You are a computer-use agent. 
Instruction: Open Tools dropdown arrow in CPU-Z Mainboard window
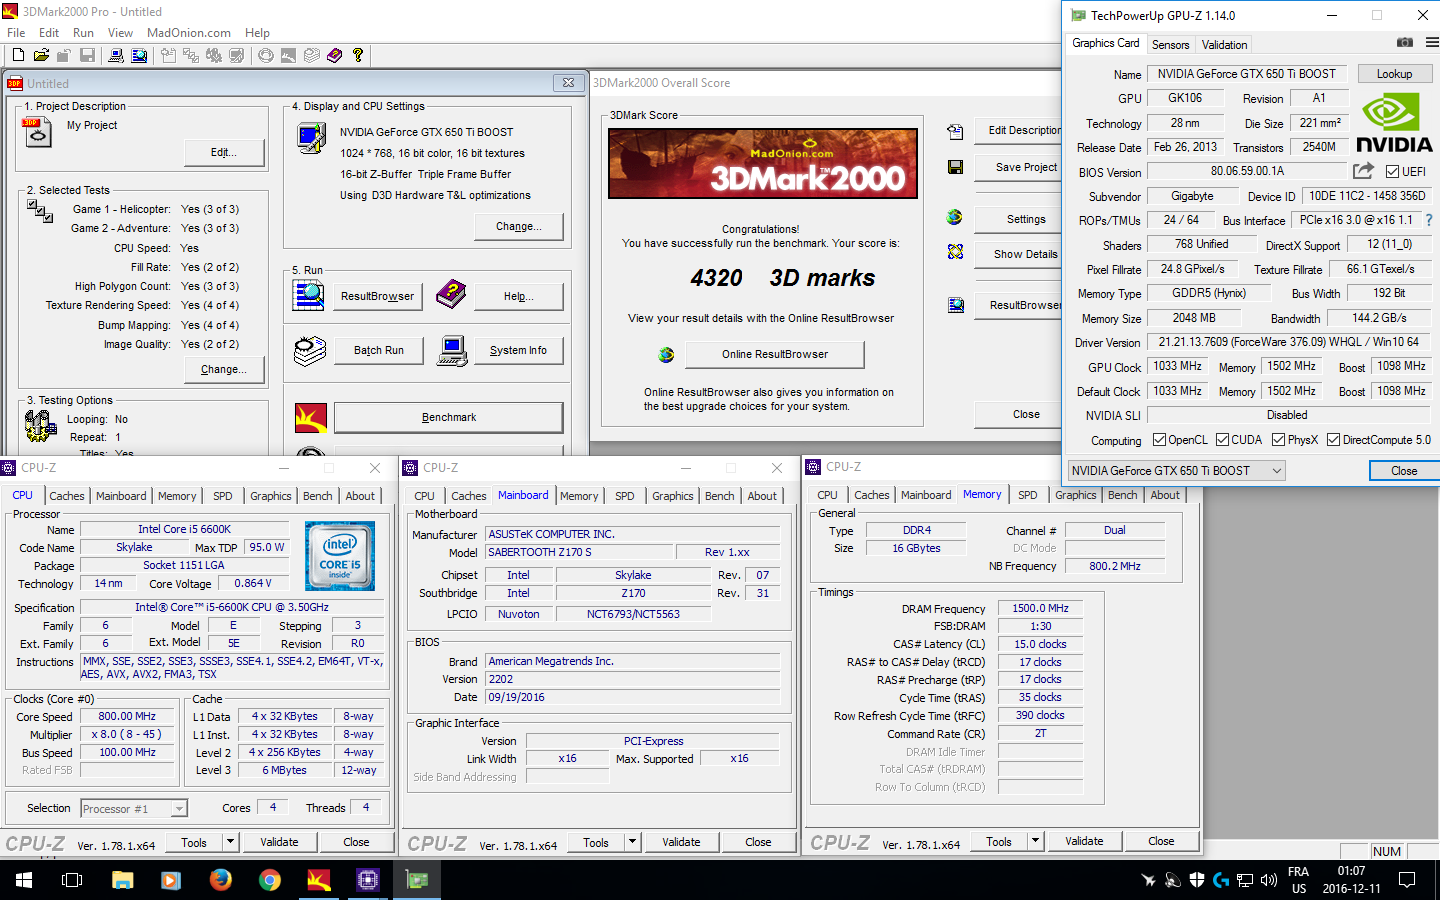(632, 842)
